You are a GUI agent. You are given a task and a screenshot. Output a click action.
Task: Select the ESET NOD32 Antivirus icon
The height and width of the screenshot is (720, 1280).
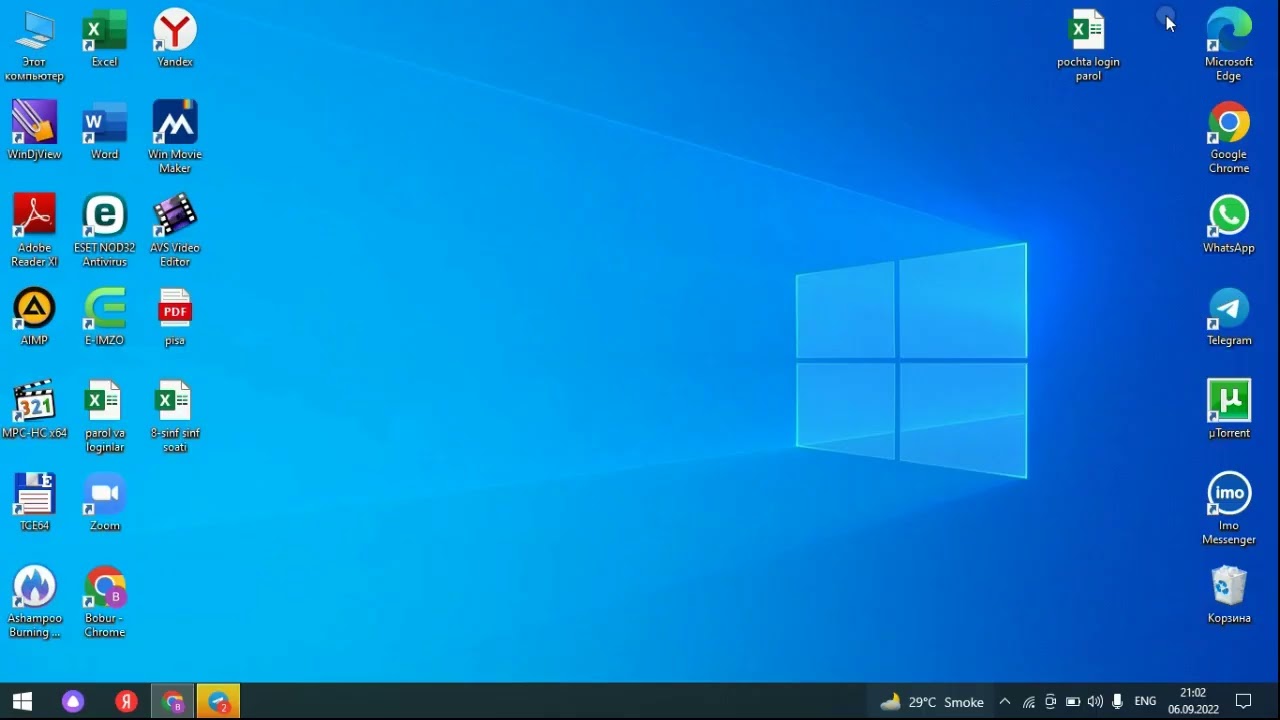click(x=104, y=230)
